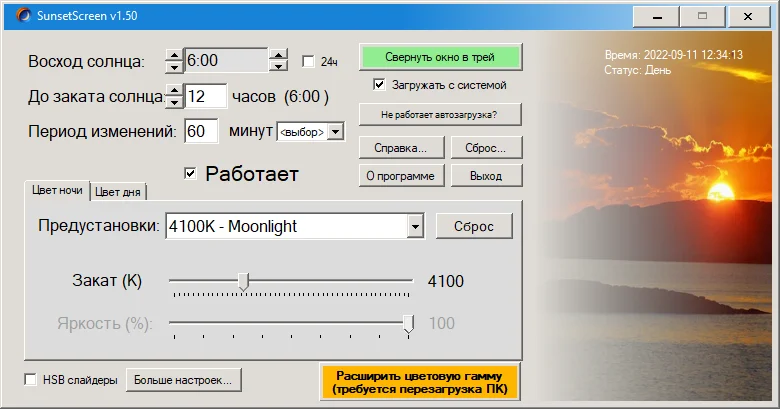The height and width of the screenshot is (409, 780).
Task: Open Больше настроек settings
Action: [183, 380]
